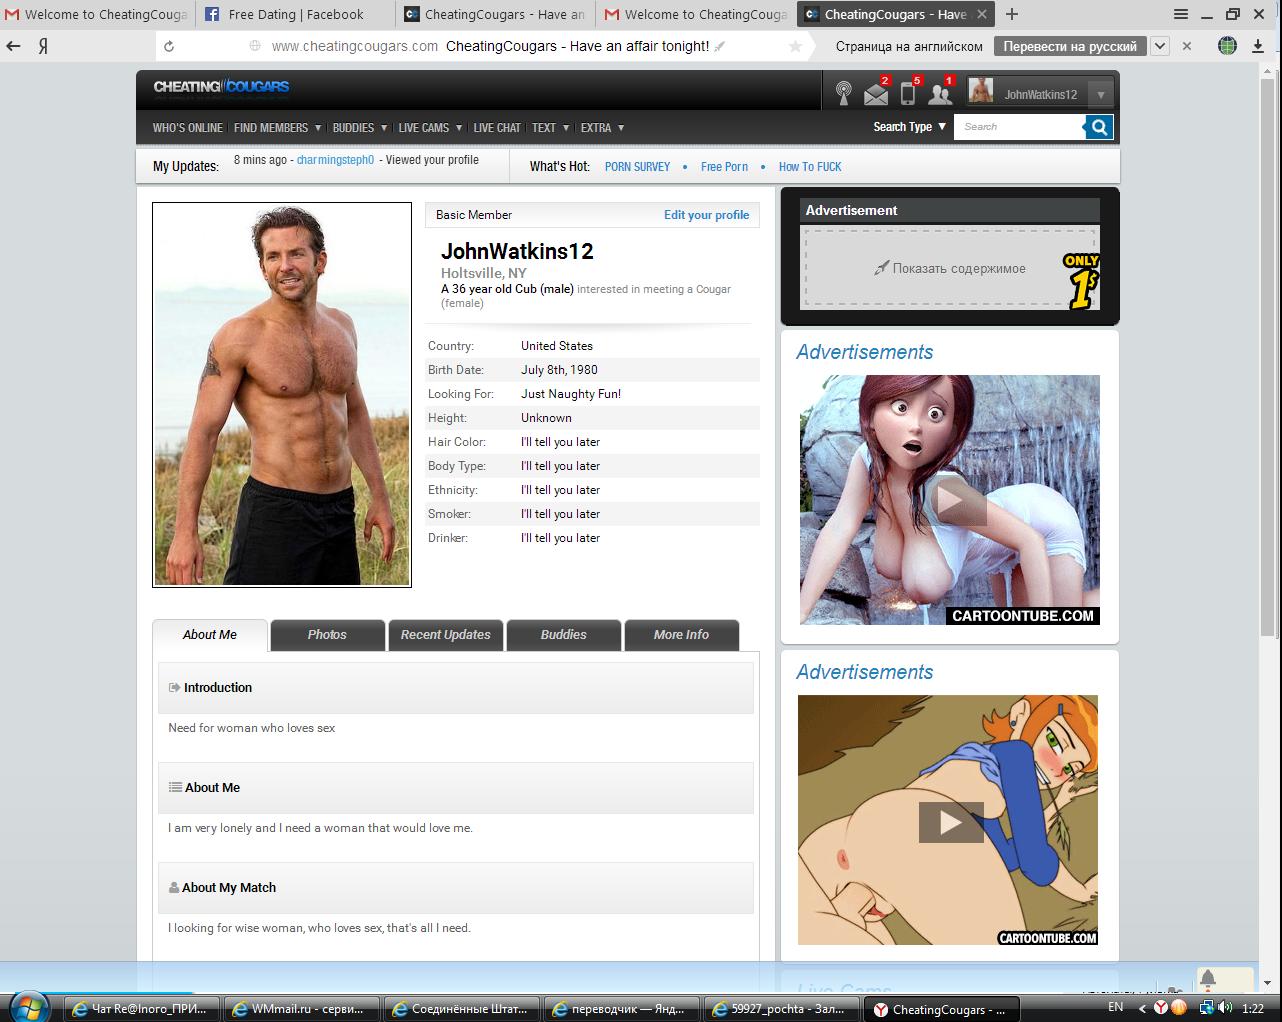The height and width of the screenshot is (1022, 1282).
Task: Click Показать содержимое in ad box
Action: coord(949,268)
